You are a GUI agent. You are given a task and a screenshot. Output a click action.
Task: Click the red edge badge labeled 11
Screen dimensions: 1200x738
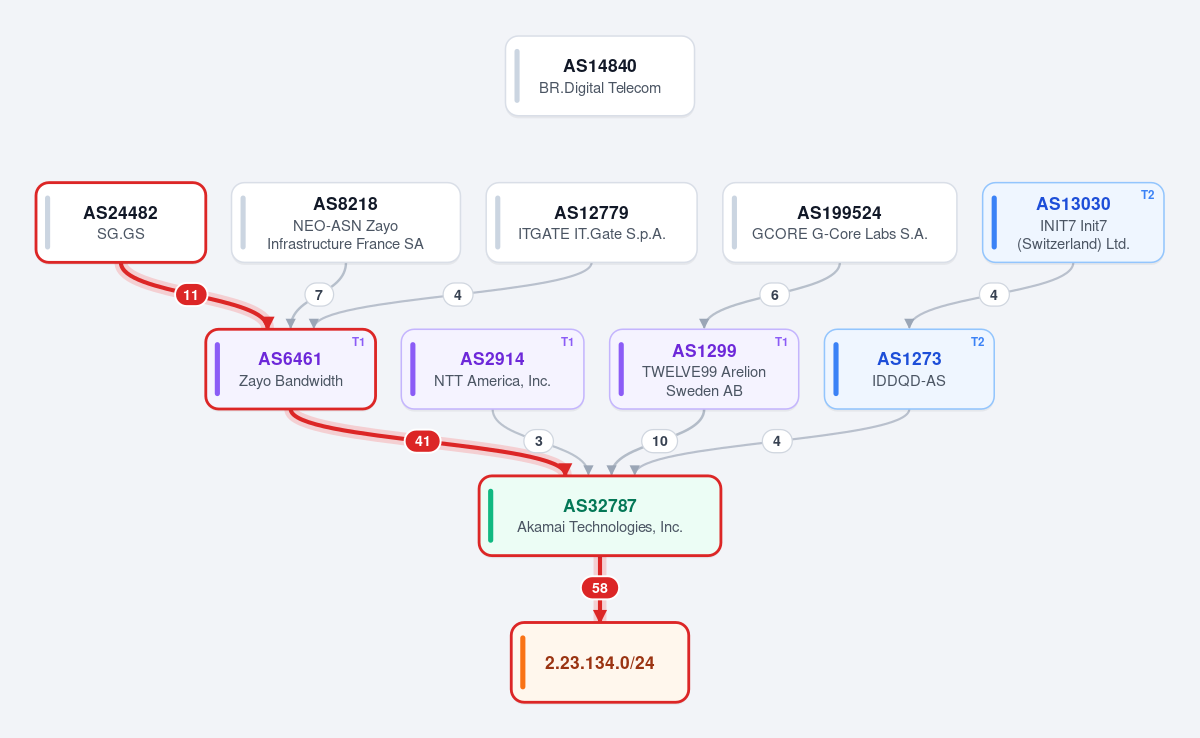pos(191,295)
